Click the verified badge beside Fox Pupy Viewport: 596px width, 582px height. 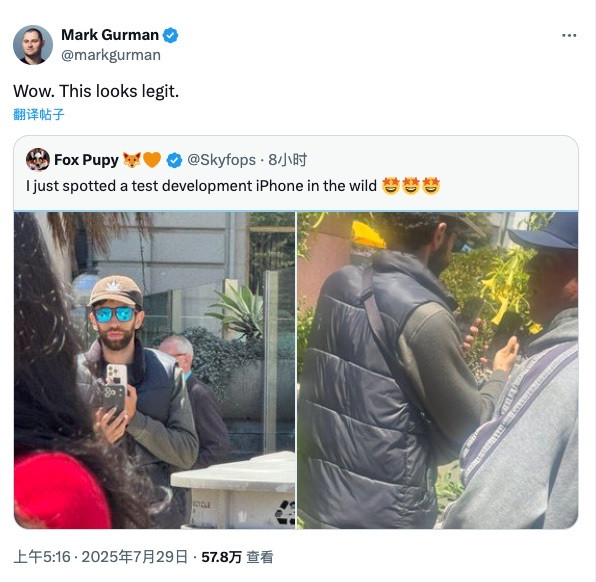174,160
